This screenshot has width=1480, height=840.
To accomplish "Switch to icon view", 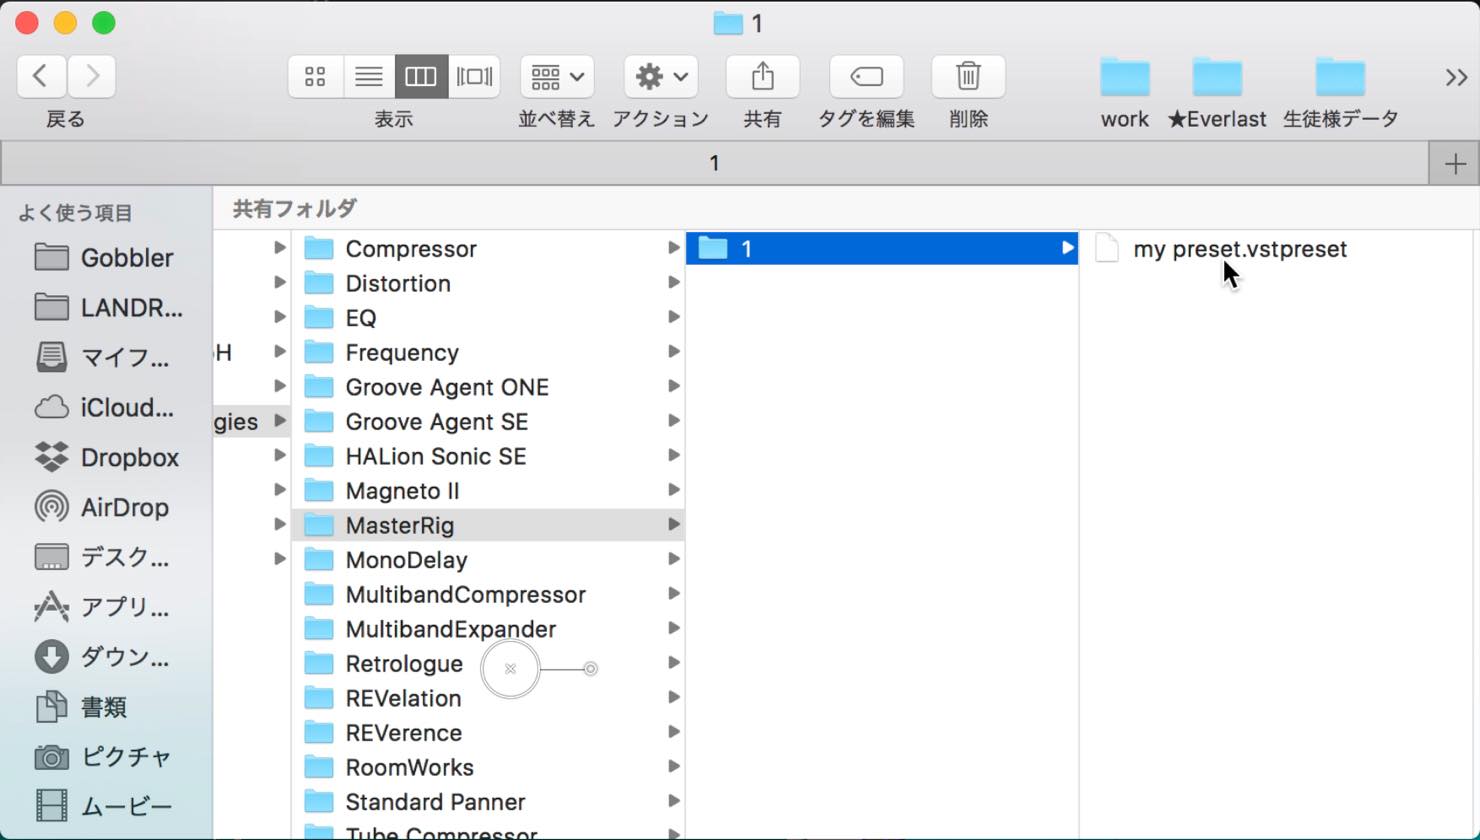I will pos(315,76).
